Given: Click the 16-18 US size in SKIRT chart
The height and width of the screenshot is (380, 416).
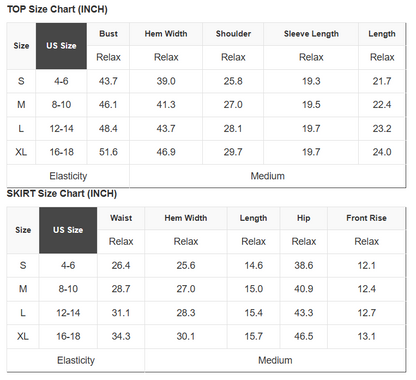Looking at the screenshot, I should [x=68, y=337].
